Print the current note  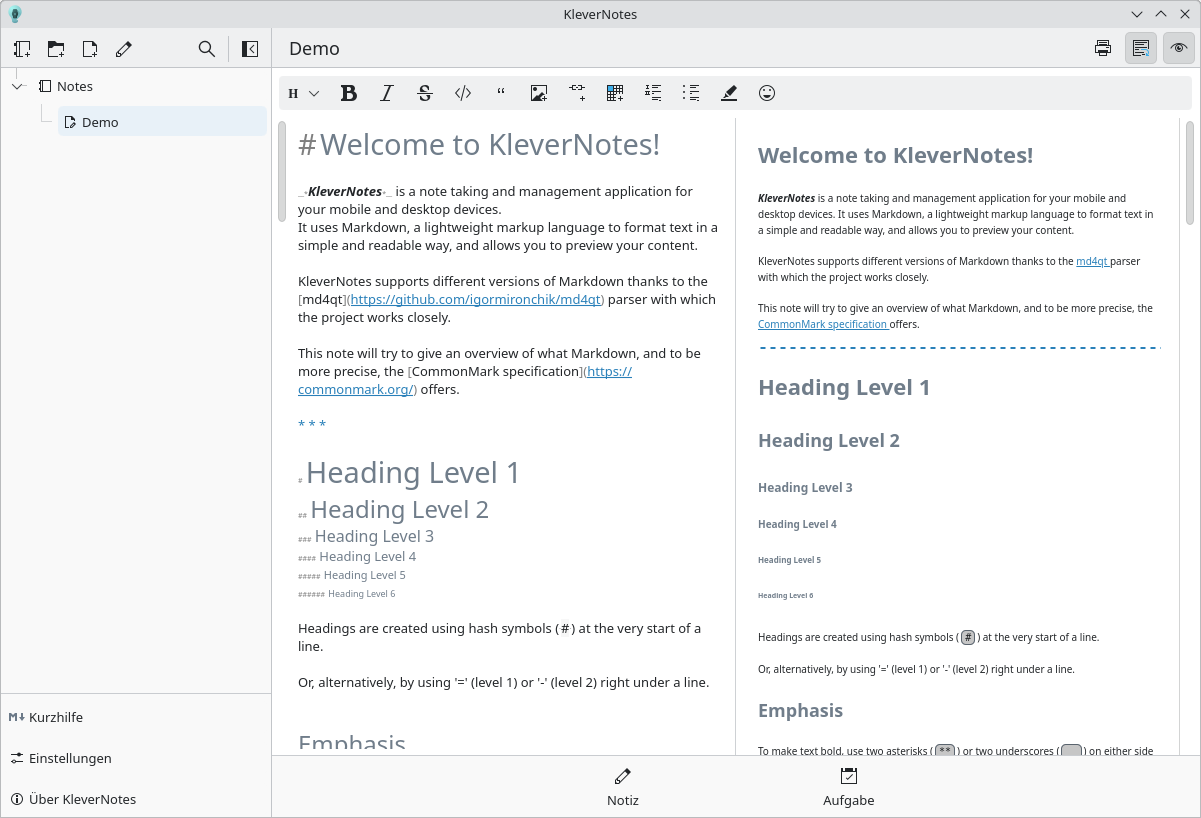click(x=1102, y=47)
